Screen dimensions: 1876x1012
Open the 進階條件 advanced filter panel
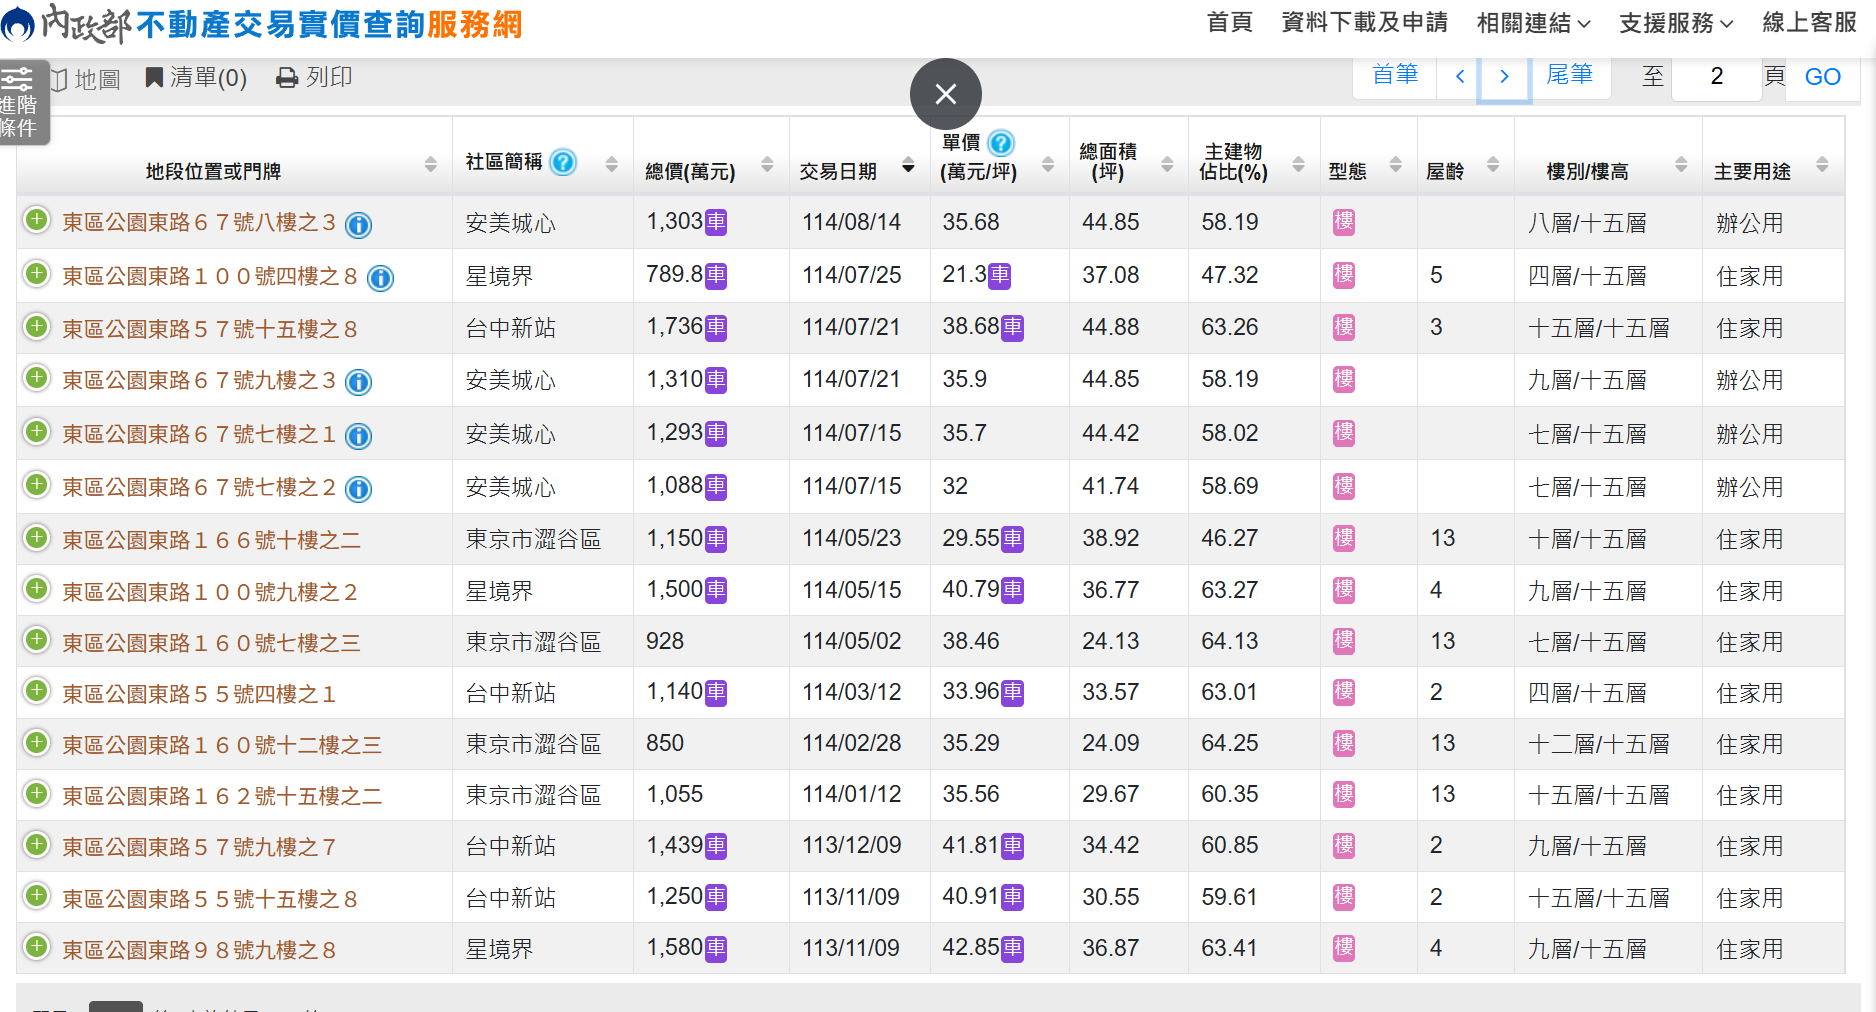tap(20, 102)
